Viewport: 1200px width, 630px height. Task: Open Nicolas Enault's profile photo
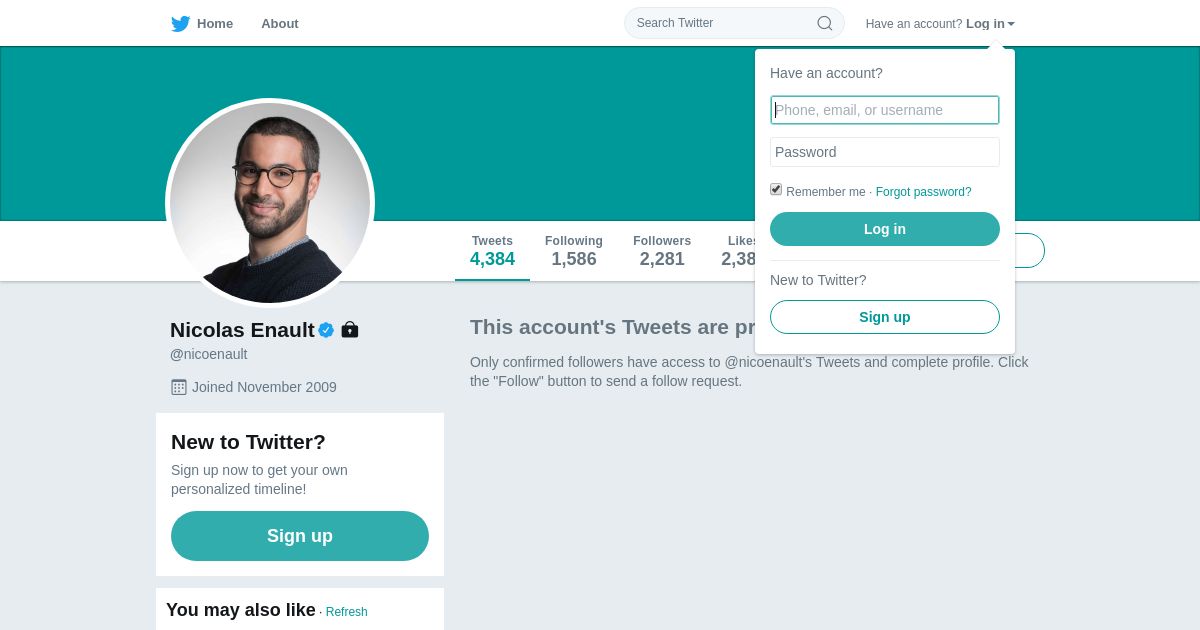270,203
